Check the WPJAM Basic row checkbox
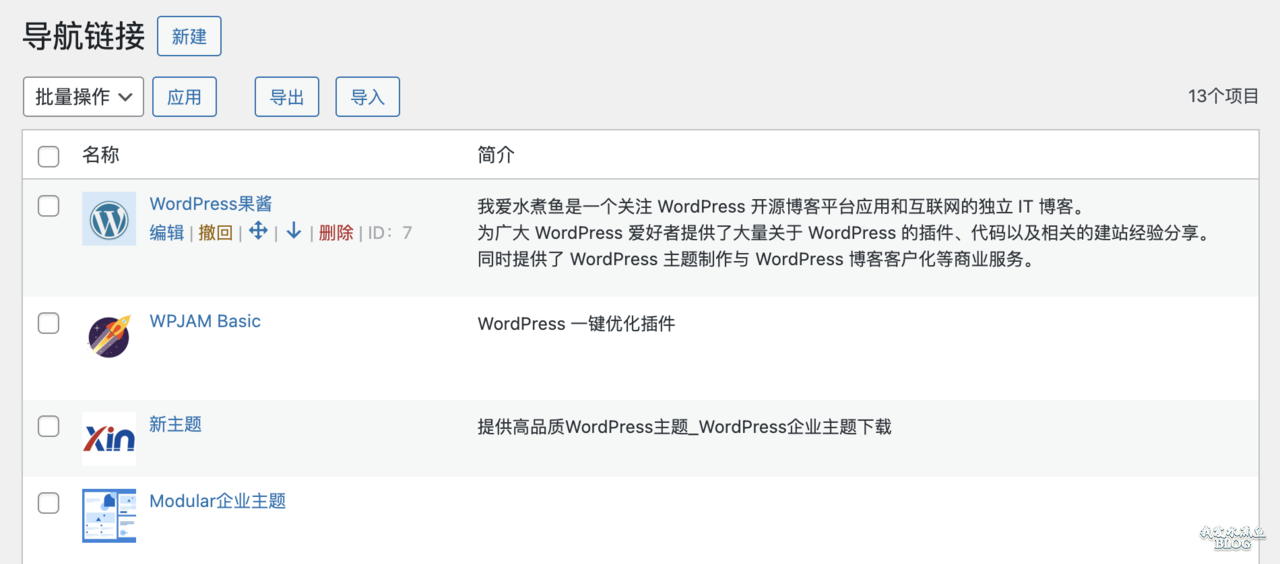 [x=48, y=323]
